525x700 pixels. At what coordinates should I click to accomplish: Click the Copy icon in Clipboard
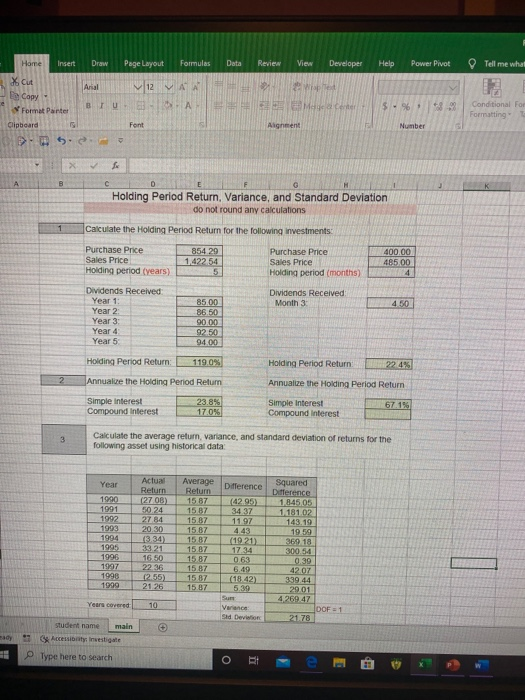tap(15, 96)
